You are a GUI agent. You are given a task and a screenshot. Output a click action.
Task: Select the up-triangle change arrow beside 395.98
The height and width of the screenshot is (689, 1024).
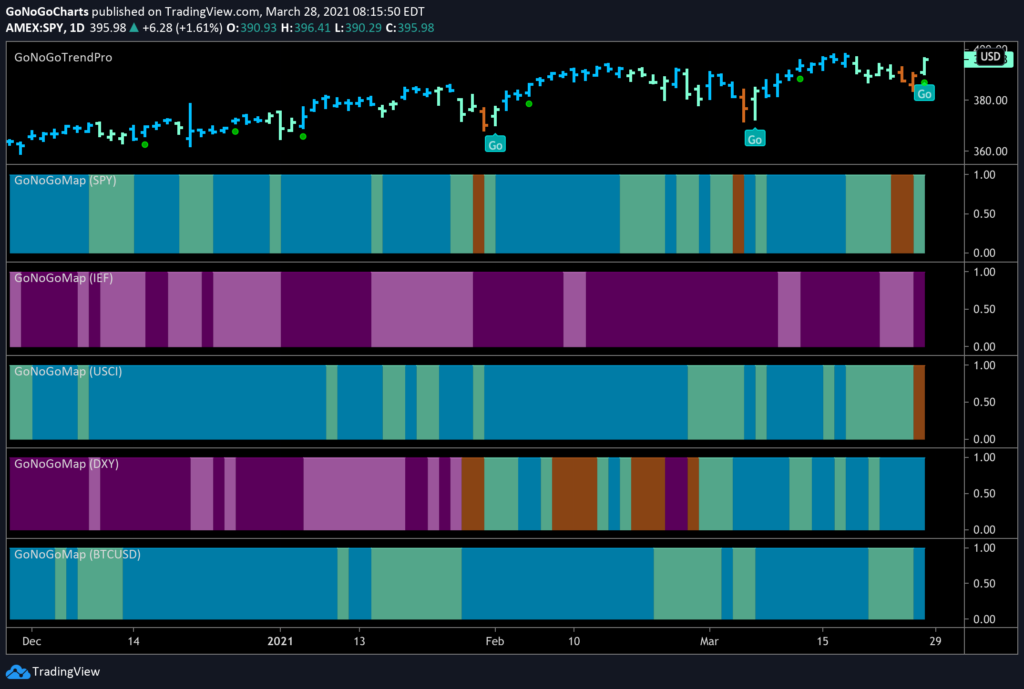134,27
